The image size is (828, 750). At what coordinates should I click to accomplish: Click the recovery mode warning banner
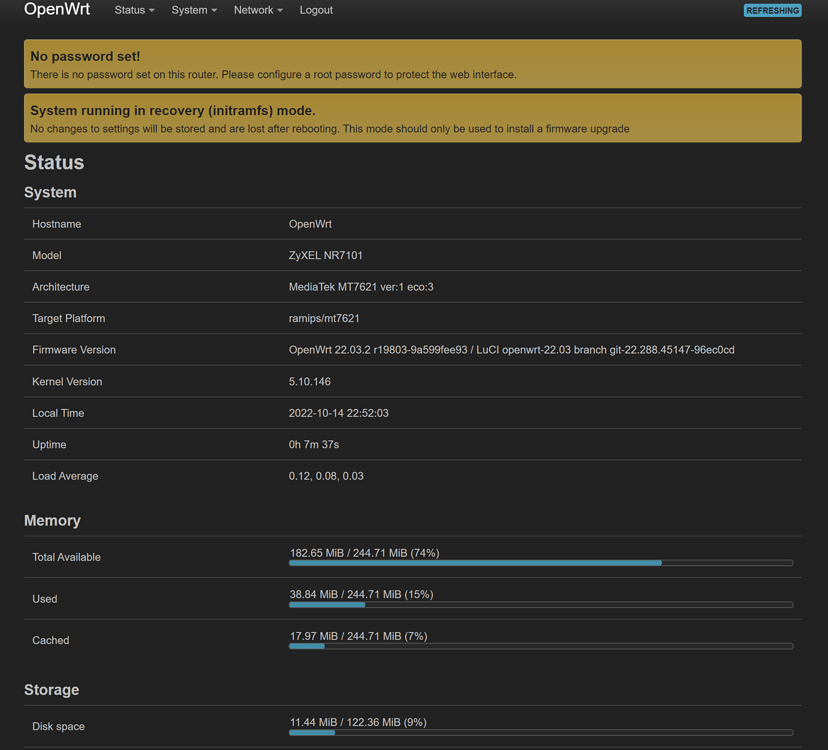click(414, 117)
